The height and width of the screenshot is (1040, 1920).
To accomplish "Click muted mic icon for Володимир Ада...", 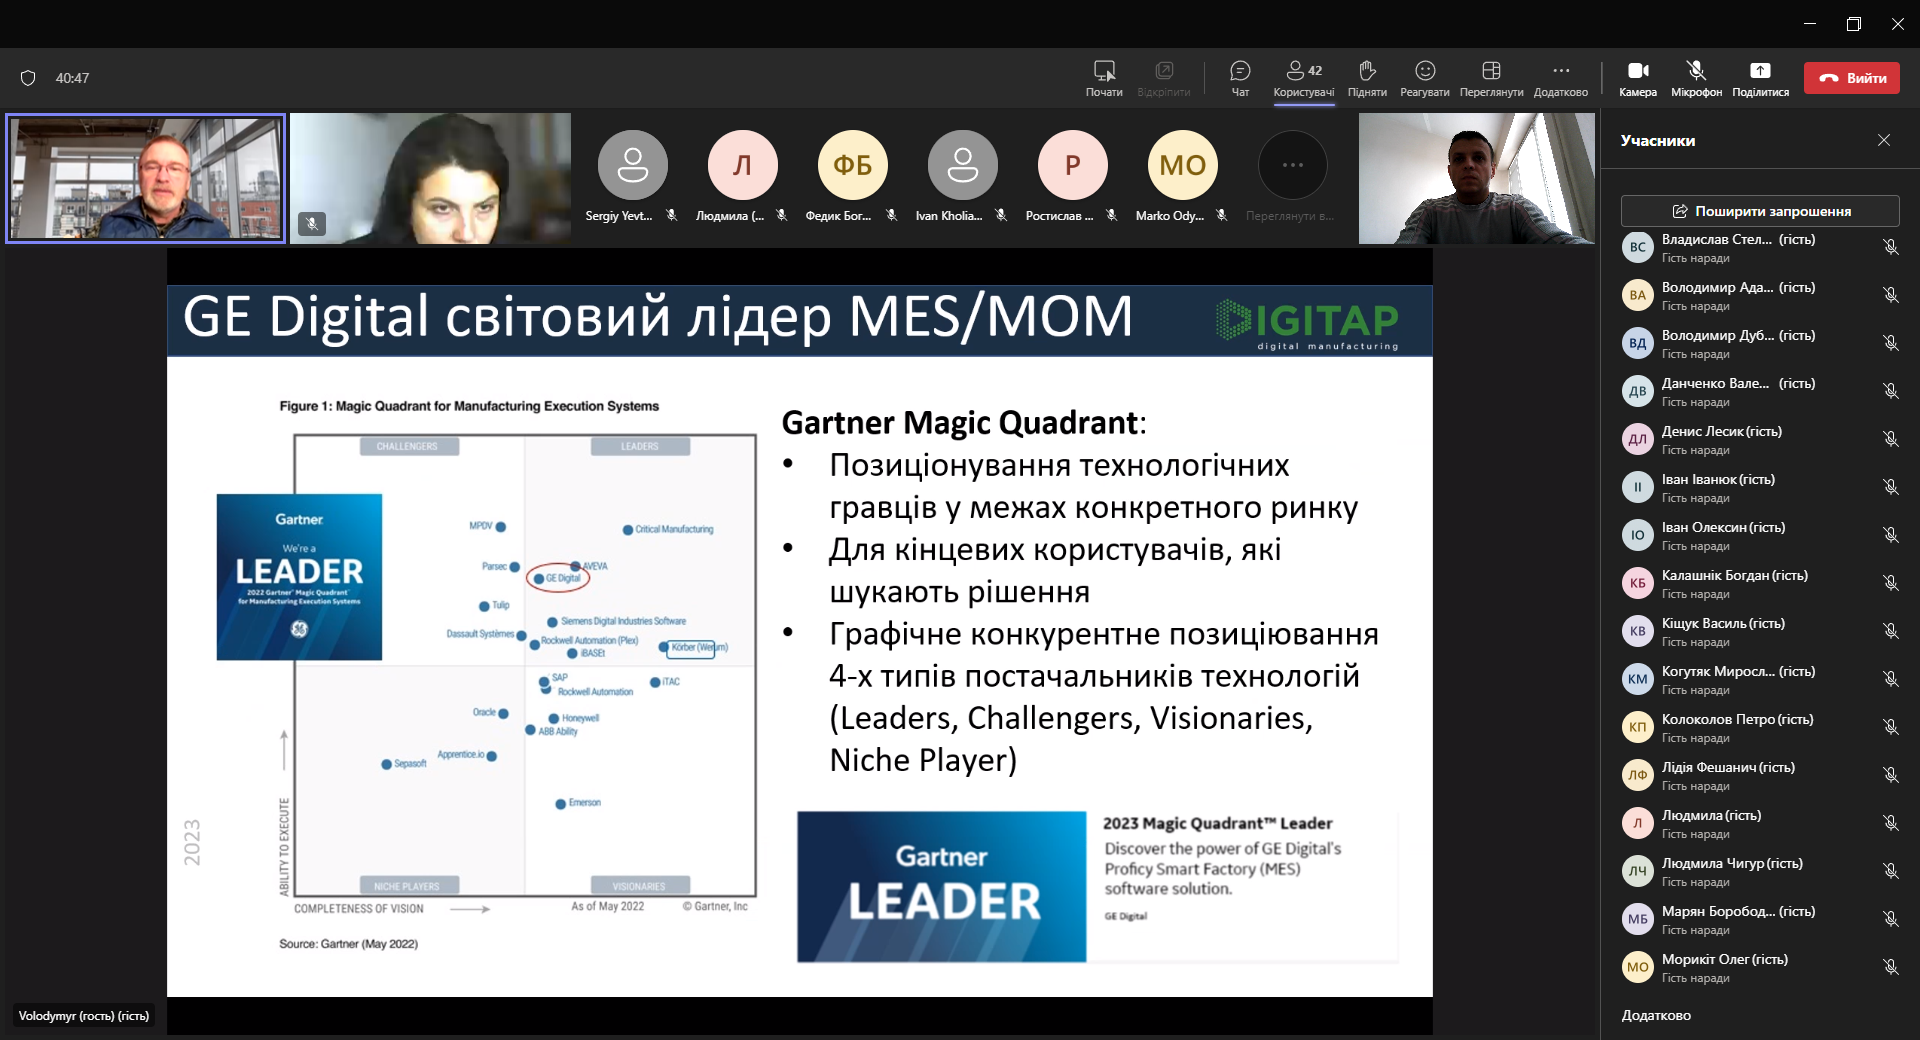I will 1890,295.
